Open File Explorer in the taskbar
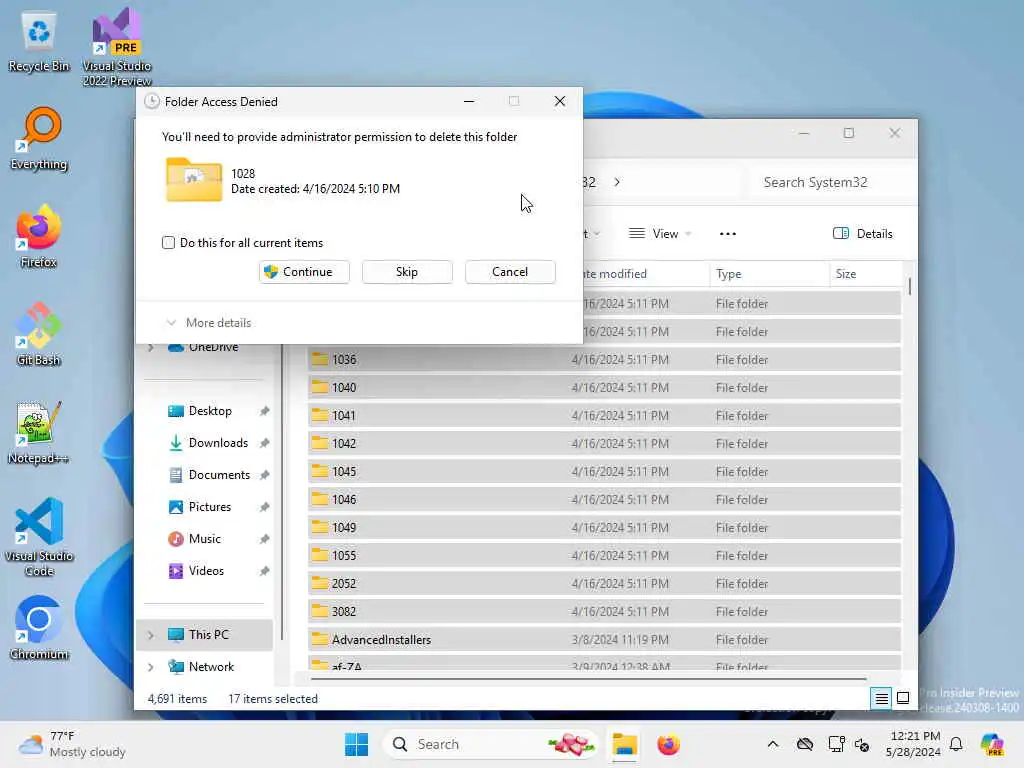This screenshot has width=1024, height=768. point(624,744)
